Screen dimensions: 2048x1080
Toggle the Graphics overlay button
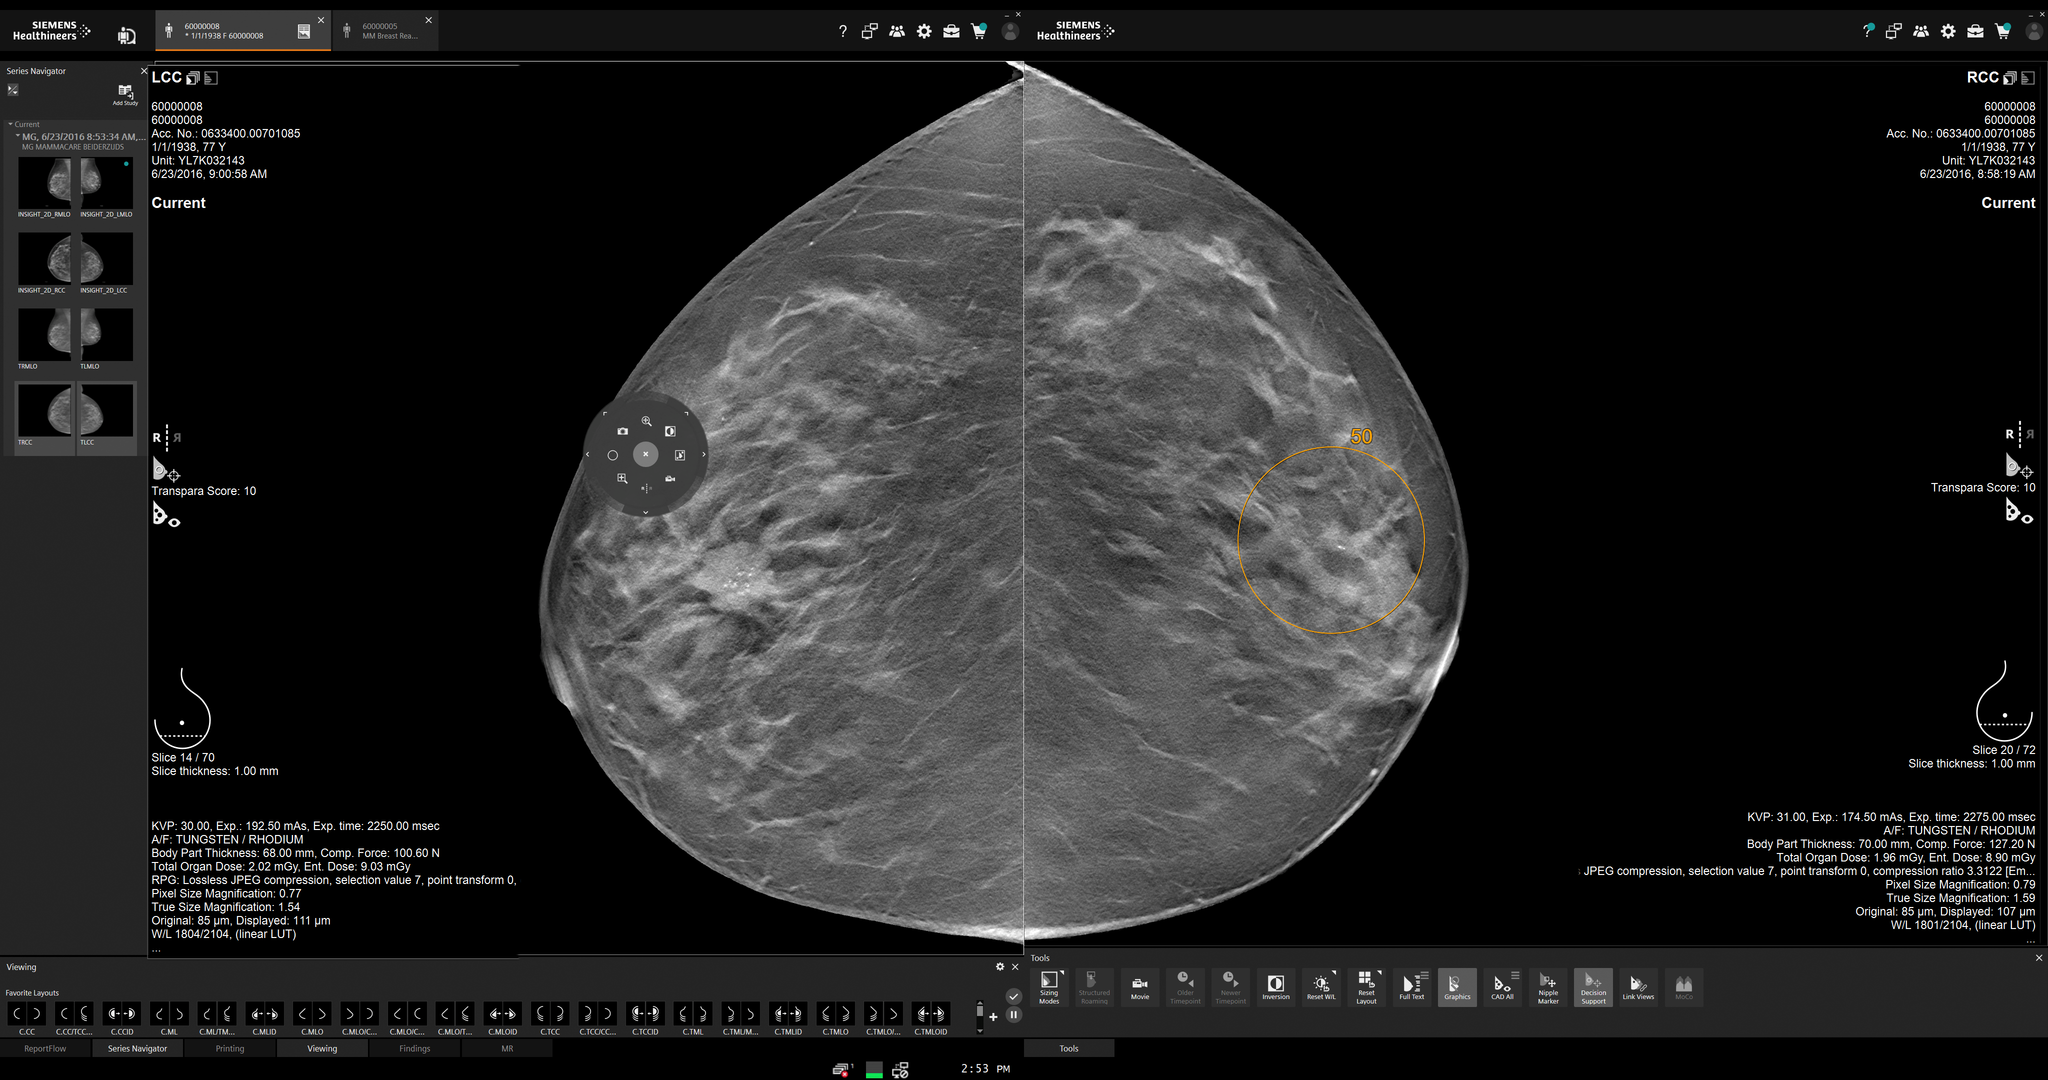point(1457,987)
